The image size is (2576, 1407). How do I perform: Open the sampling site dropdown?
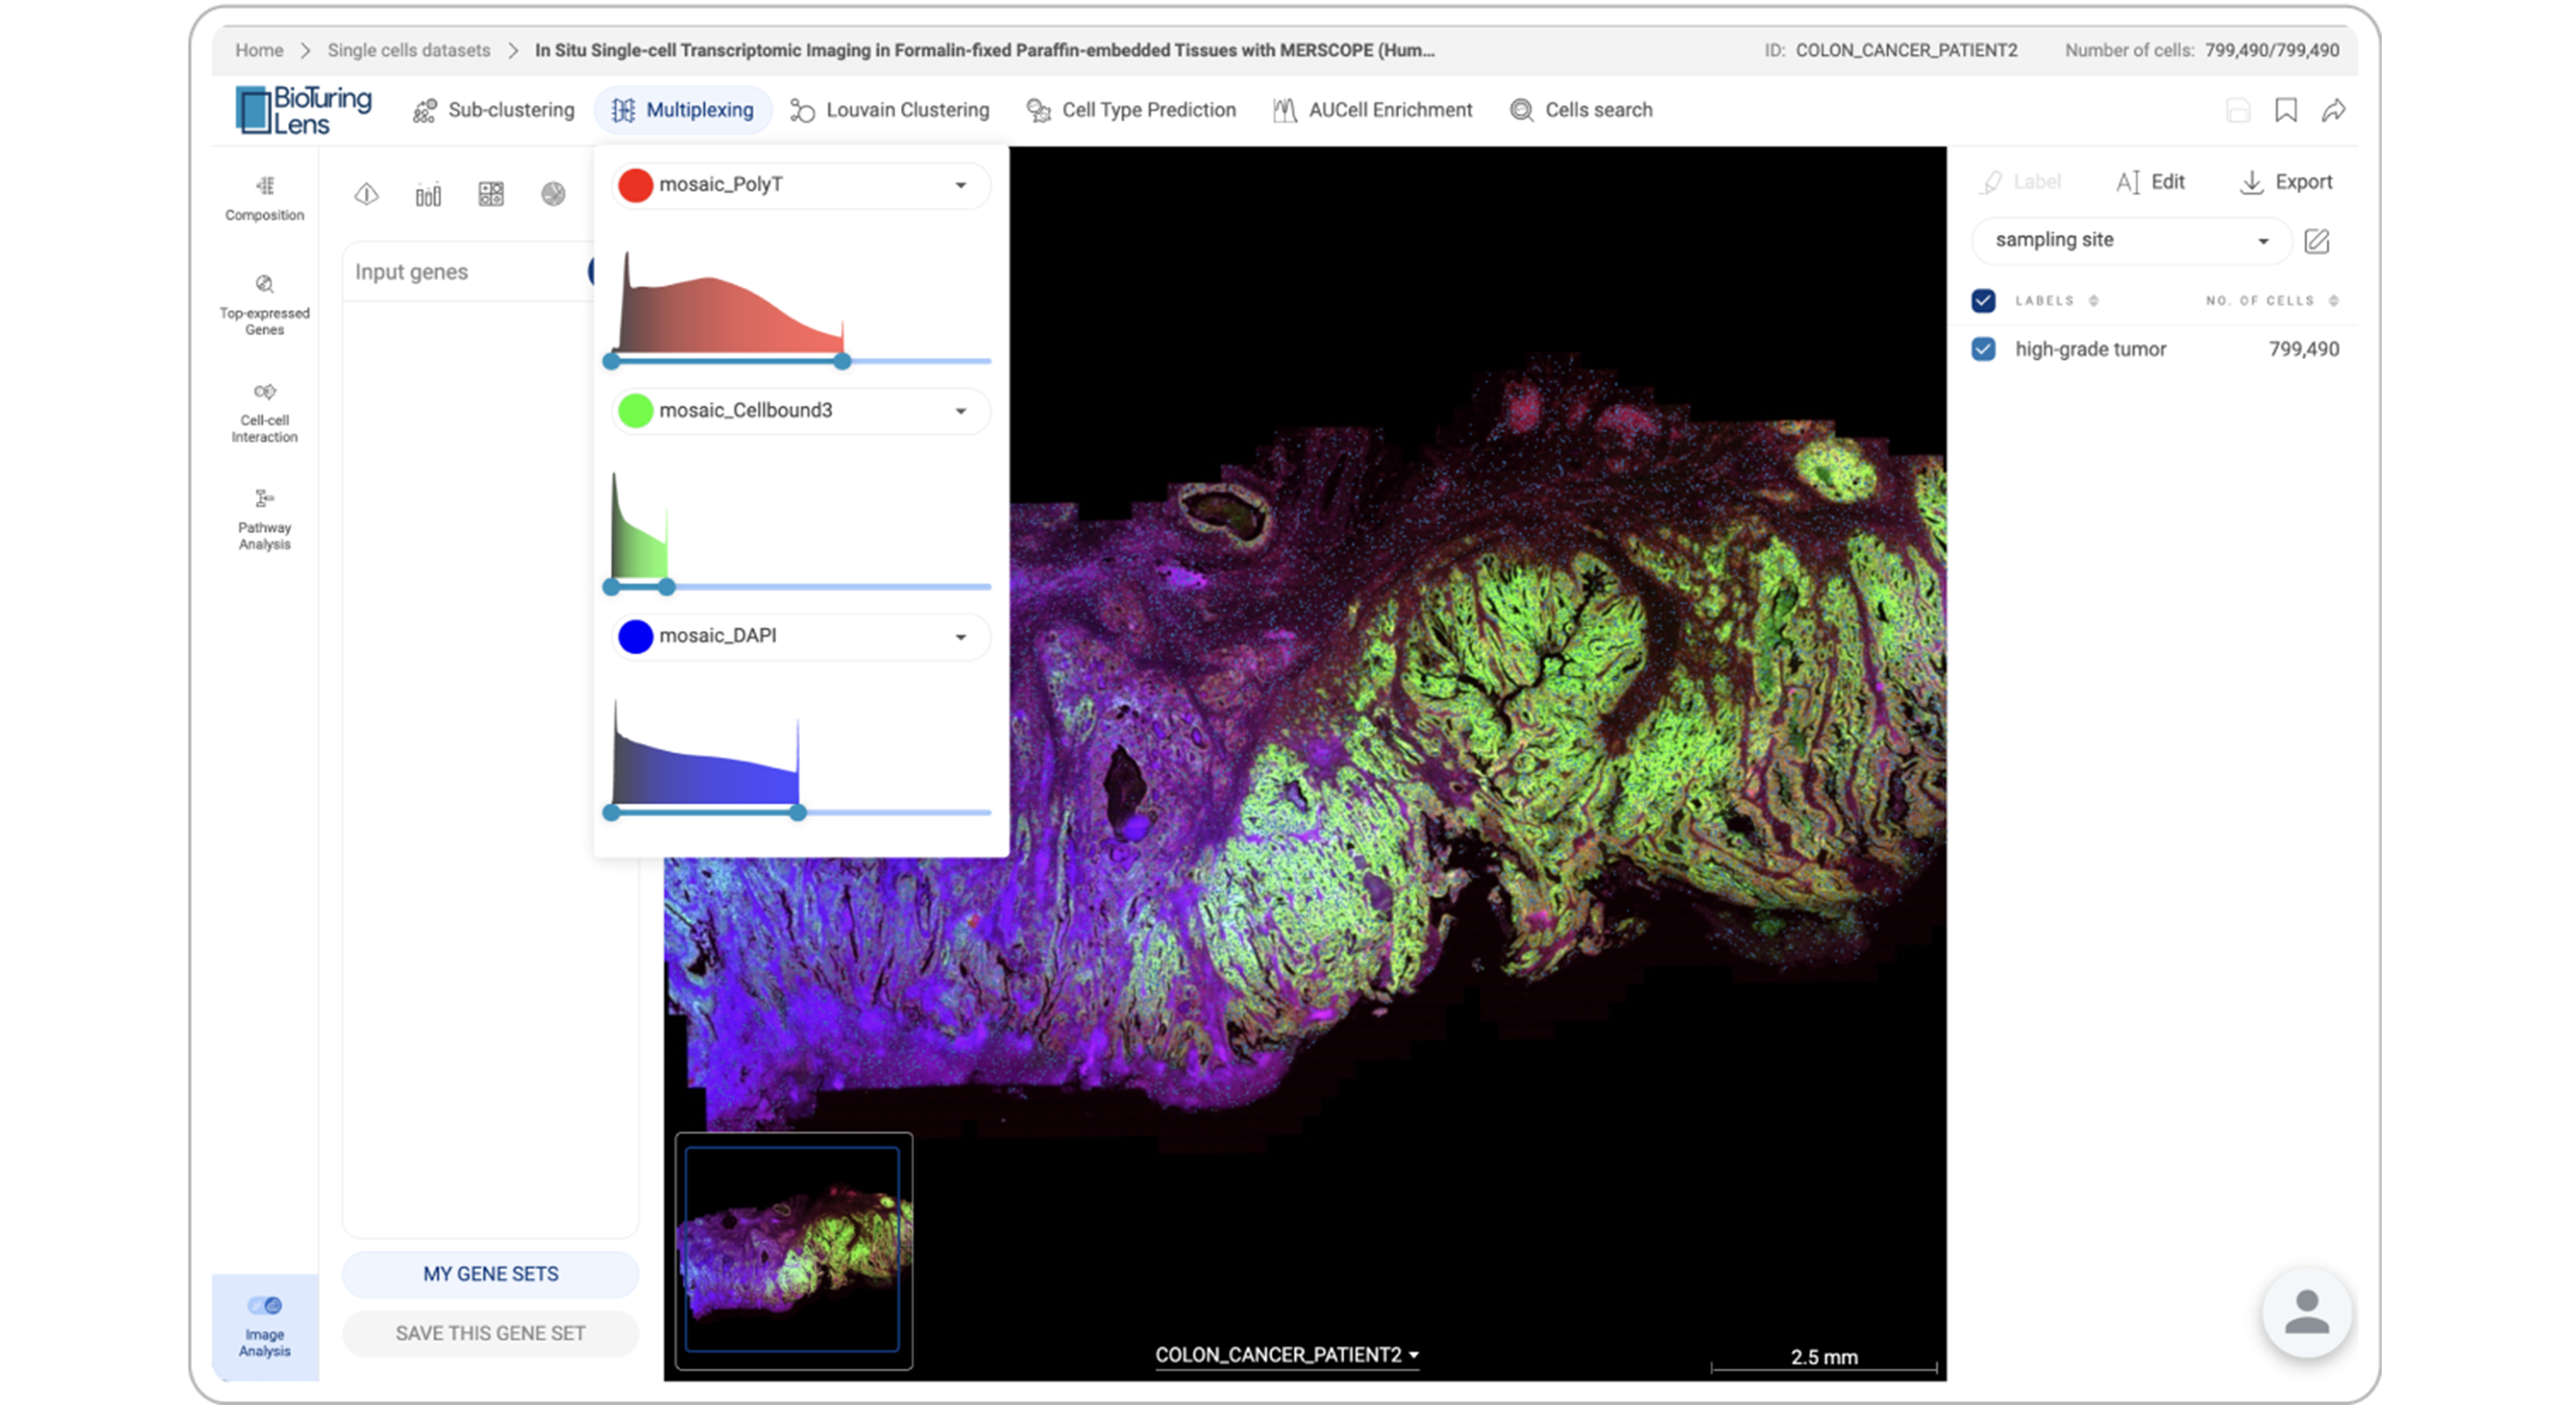coord(2130,240)
